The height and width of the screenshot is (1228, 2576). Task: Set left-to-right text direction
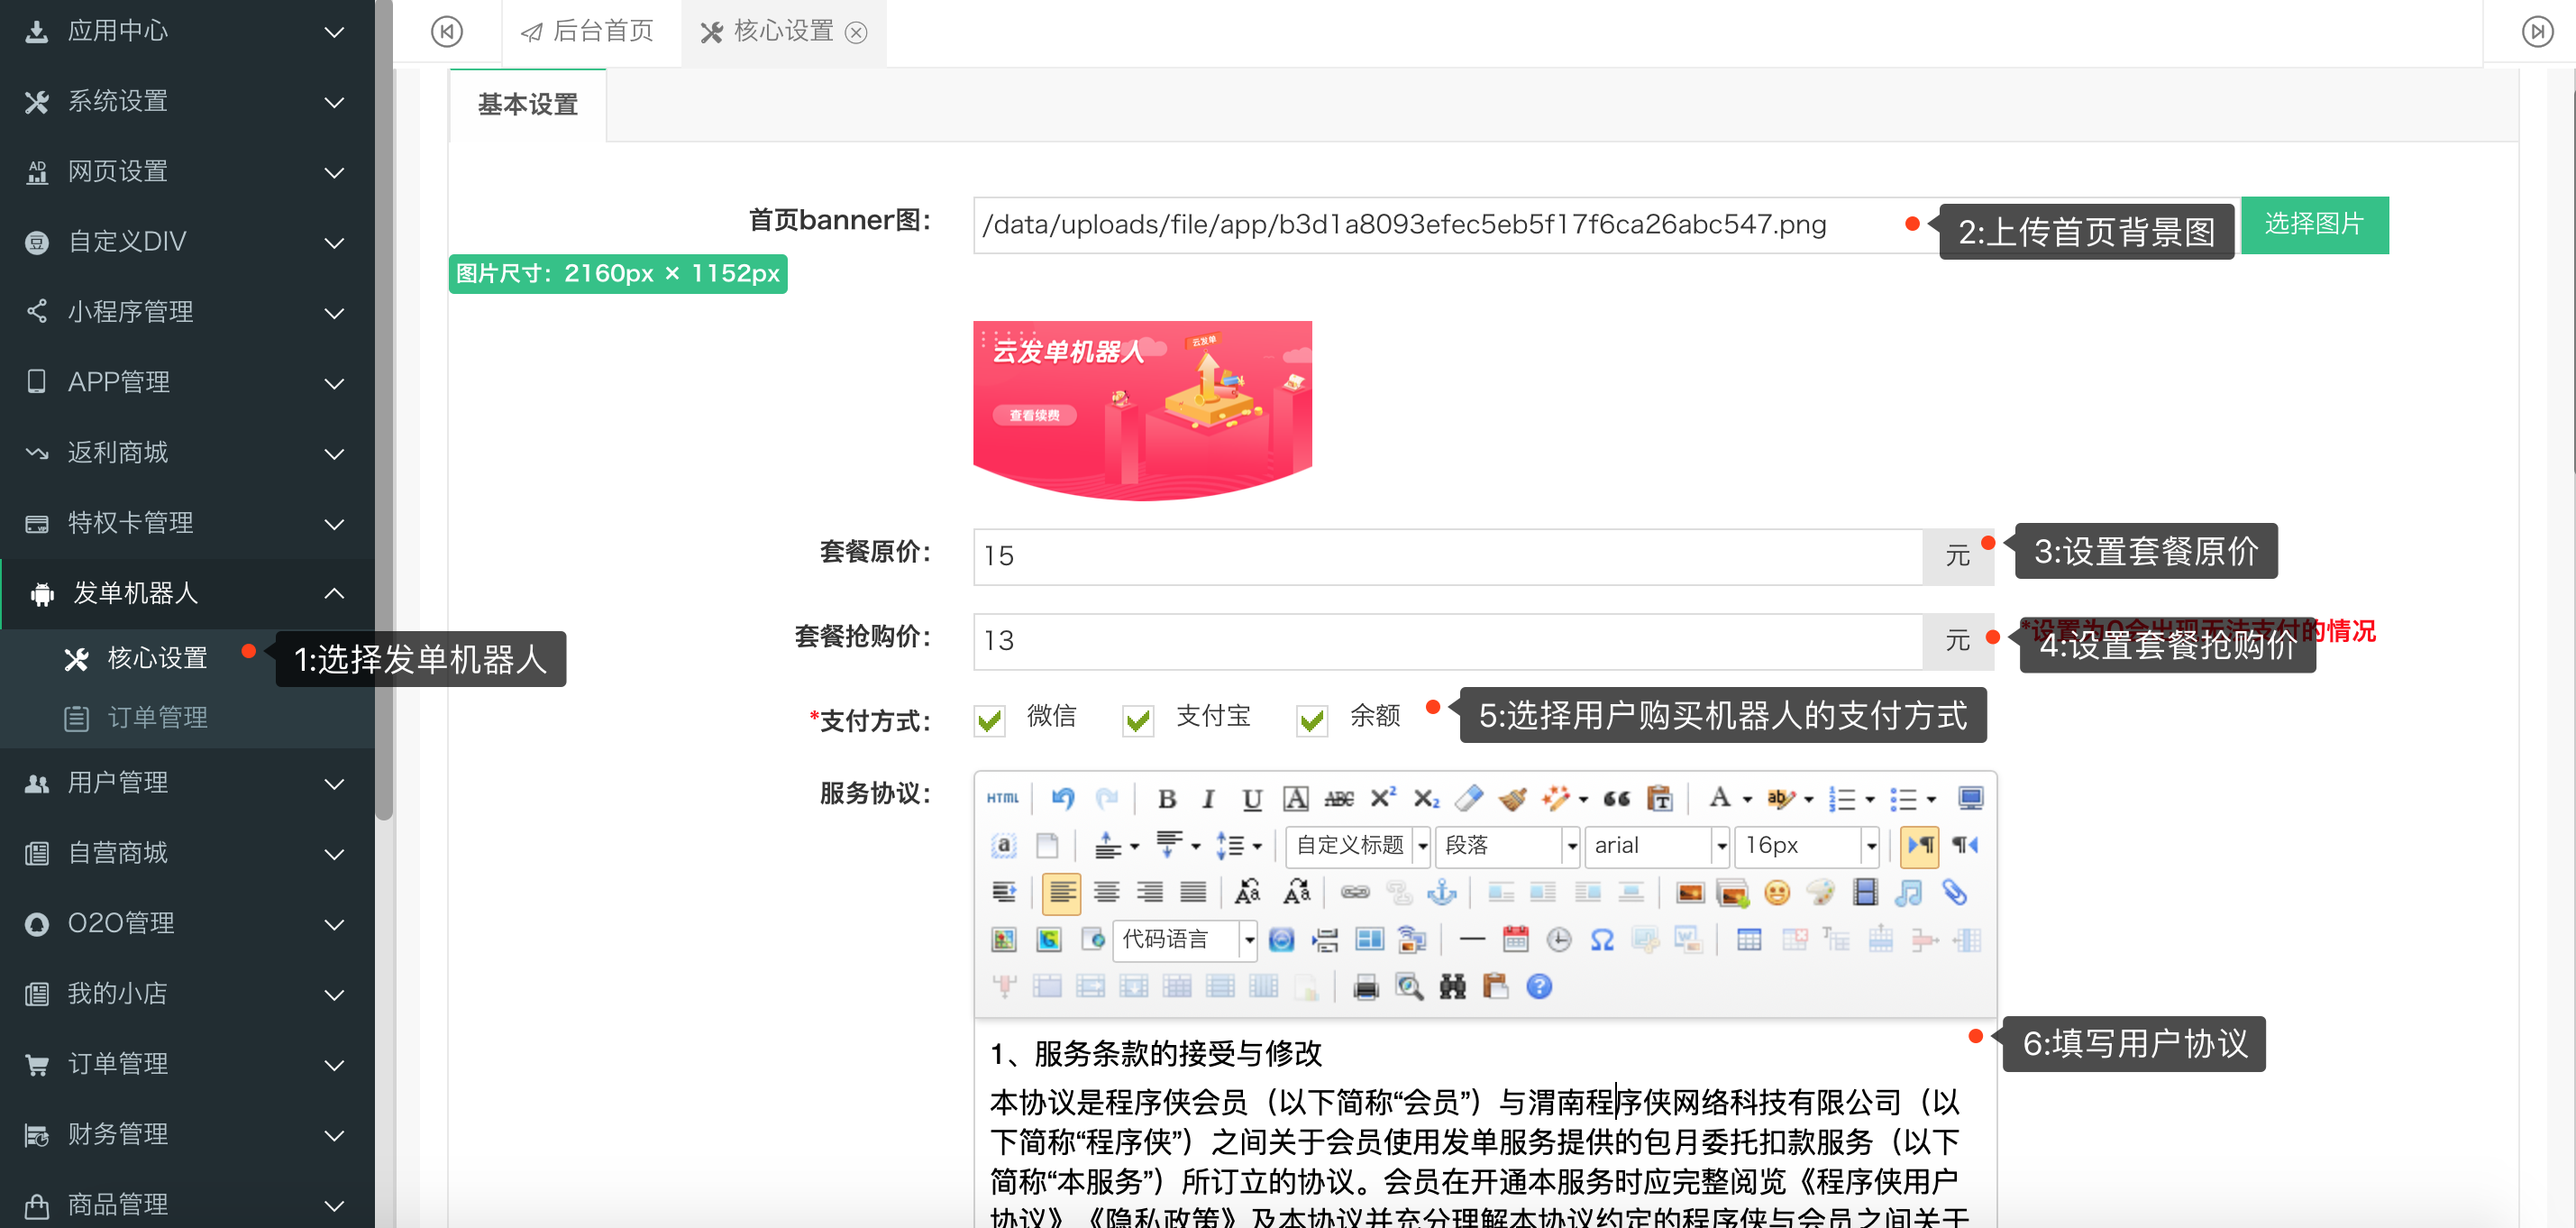click(x=1920, y=845)
